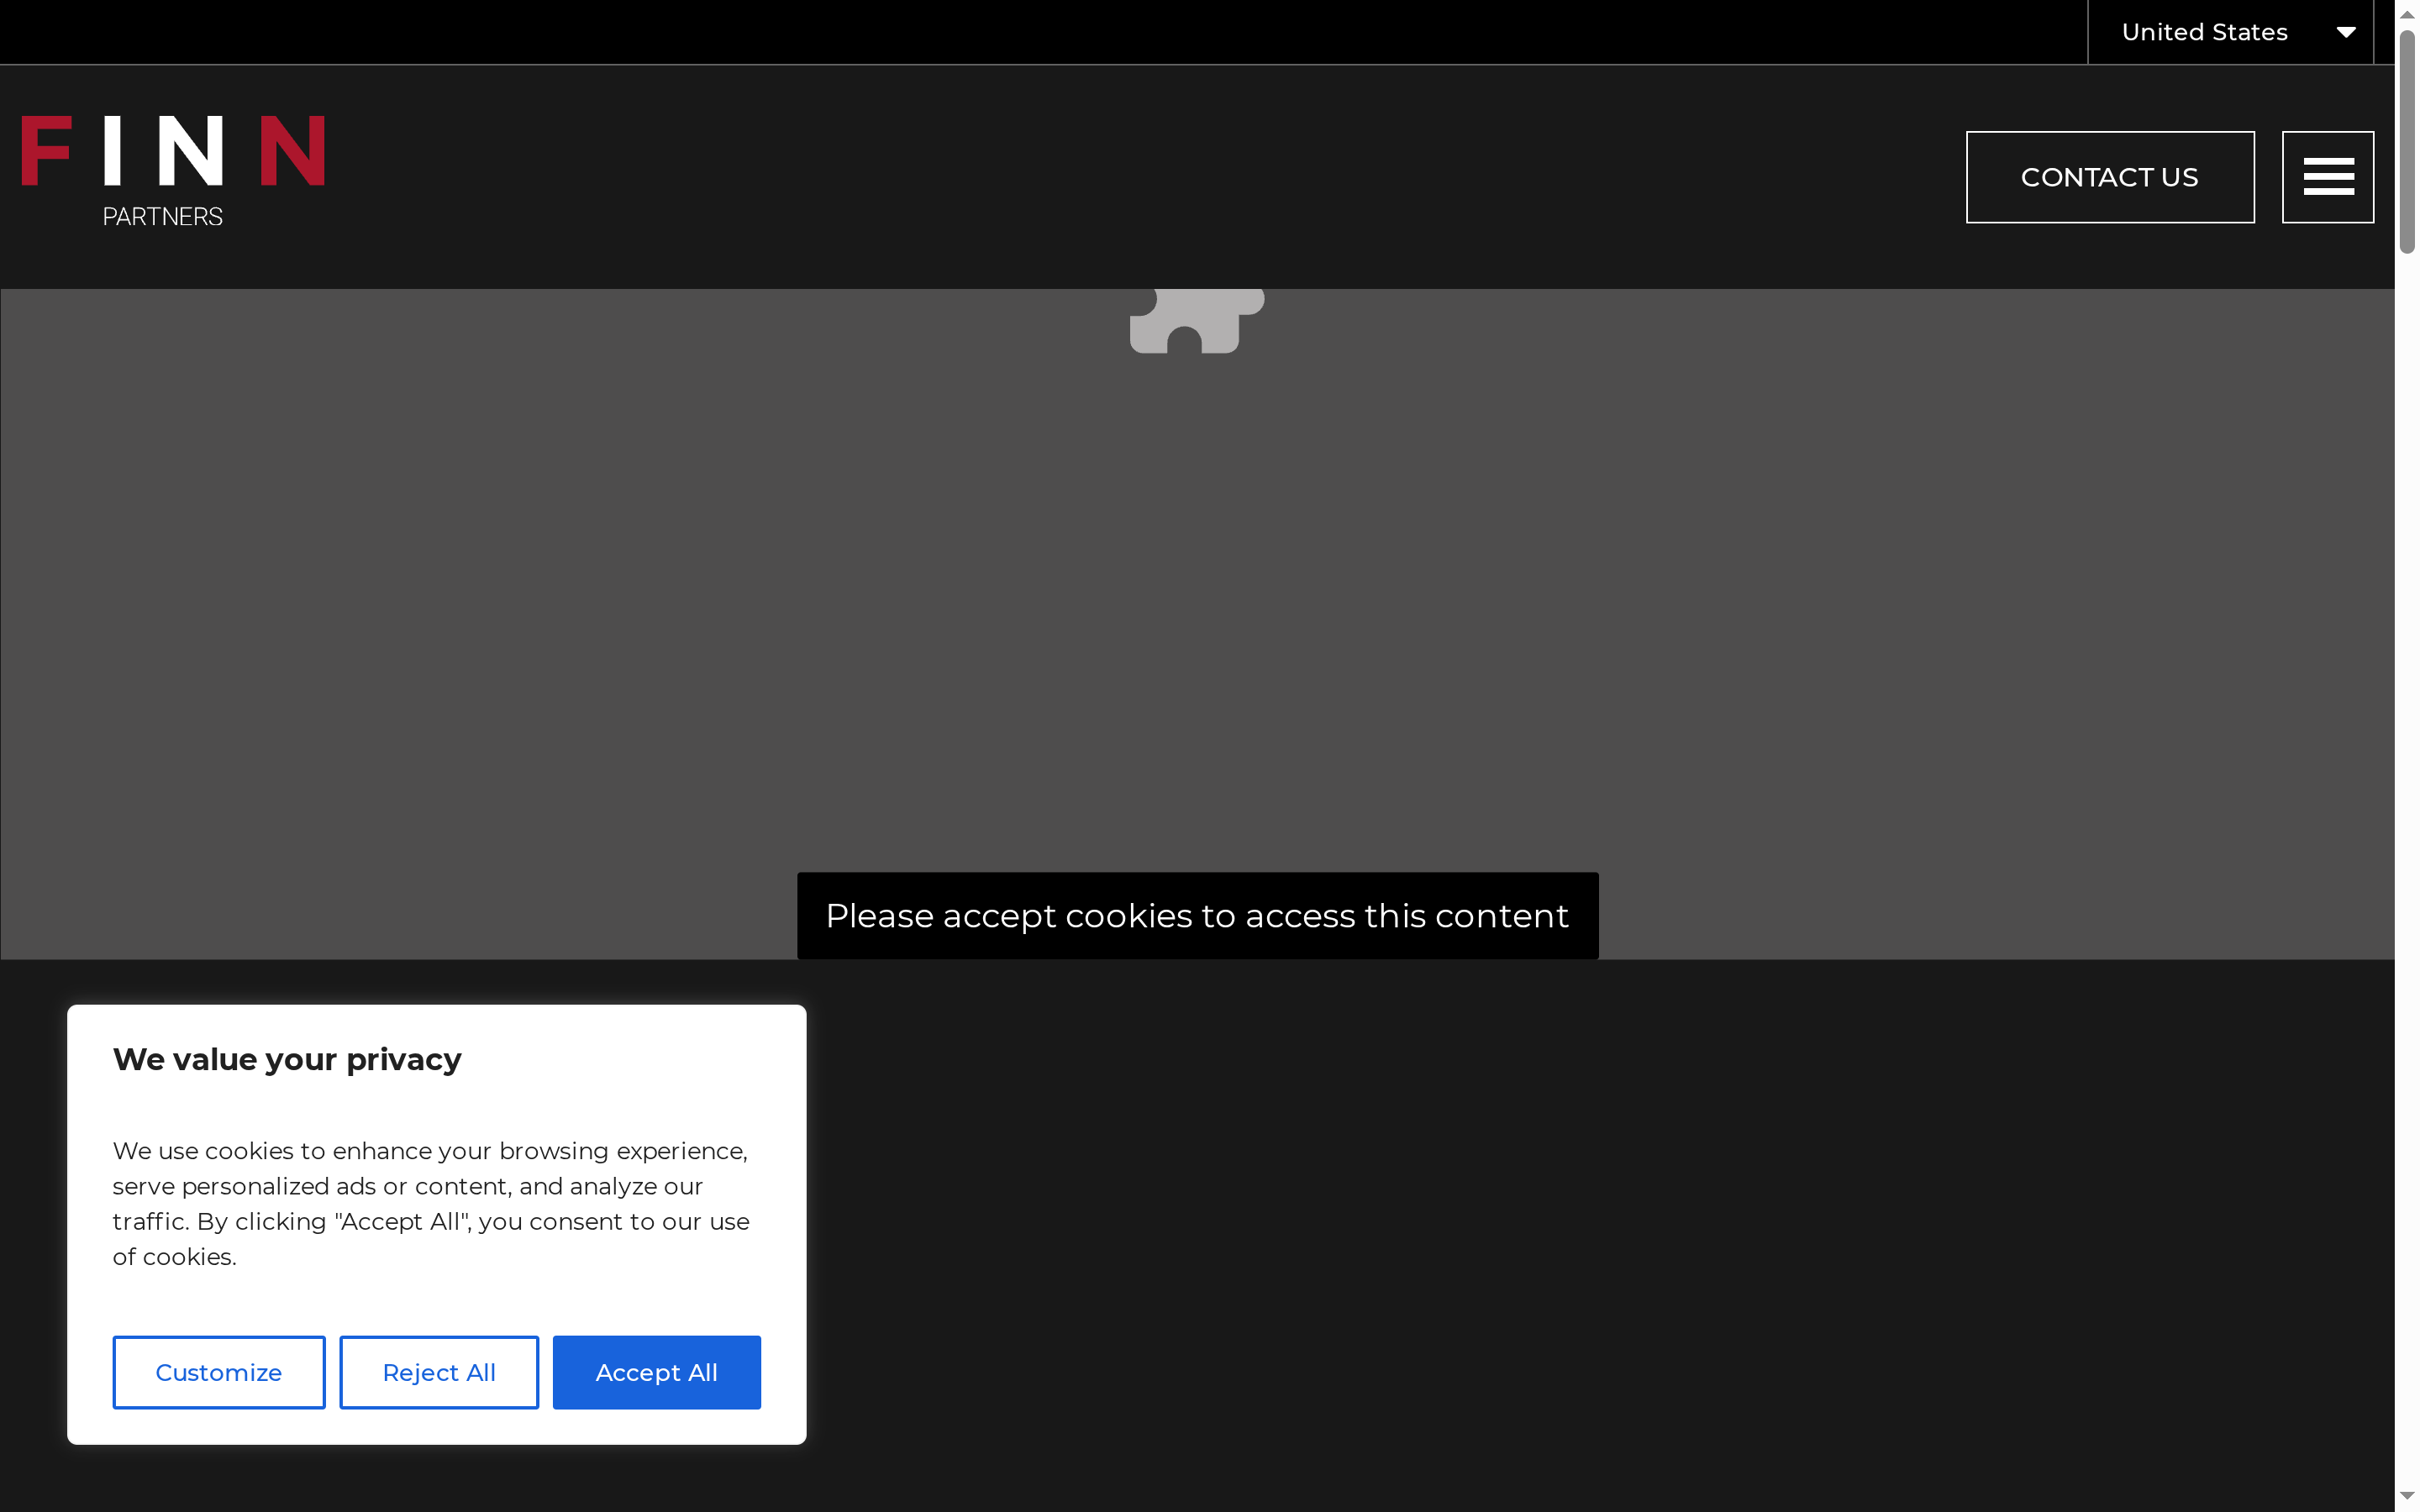Open cookie preferences via Customize
Image resolution: width=2420 pixels, height=1512 pixels.
pyautogui.click(x=219, y=1372)
